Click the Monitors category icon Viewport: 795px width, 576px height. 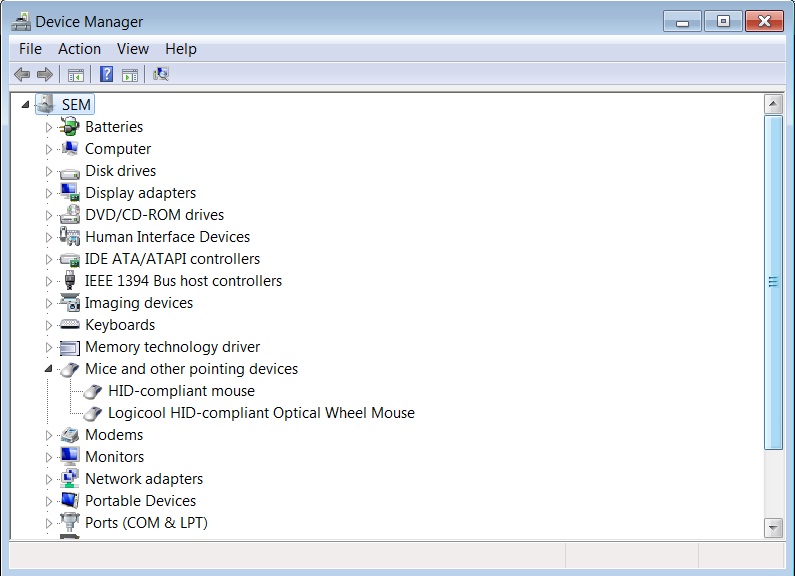69,456
